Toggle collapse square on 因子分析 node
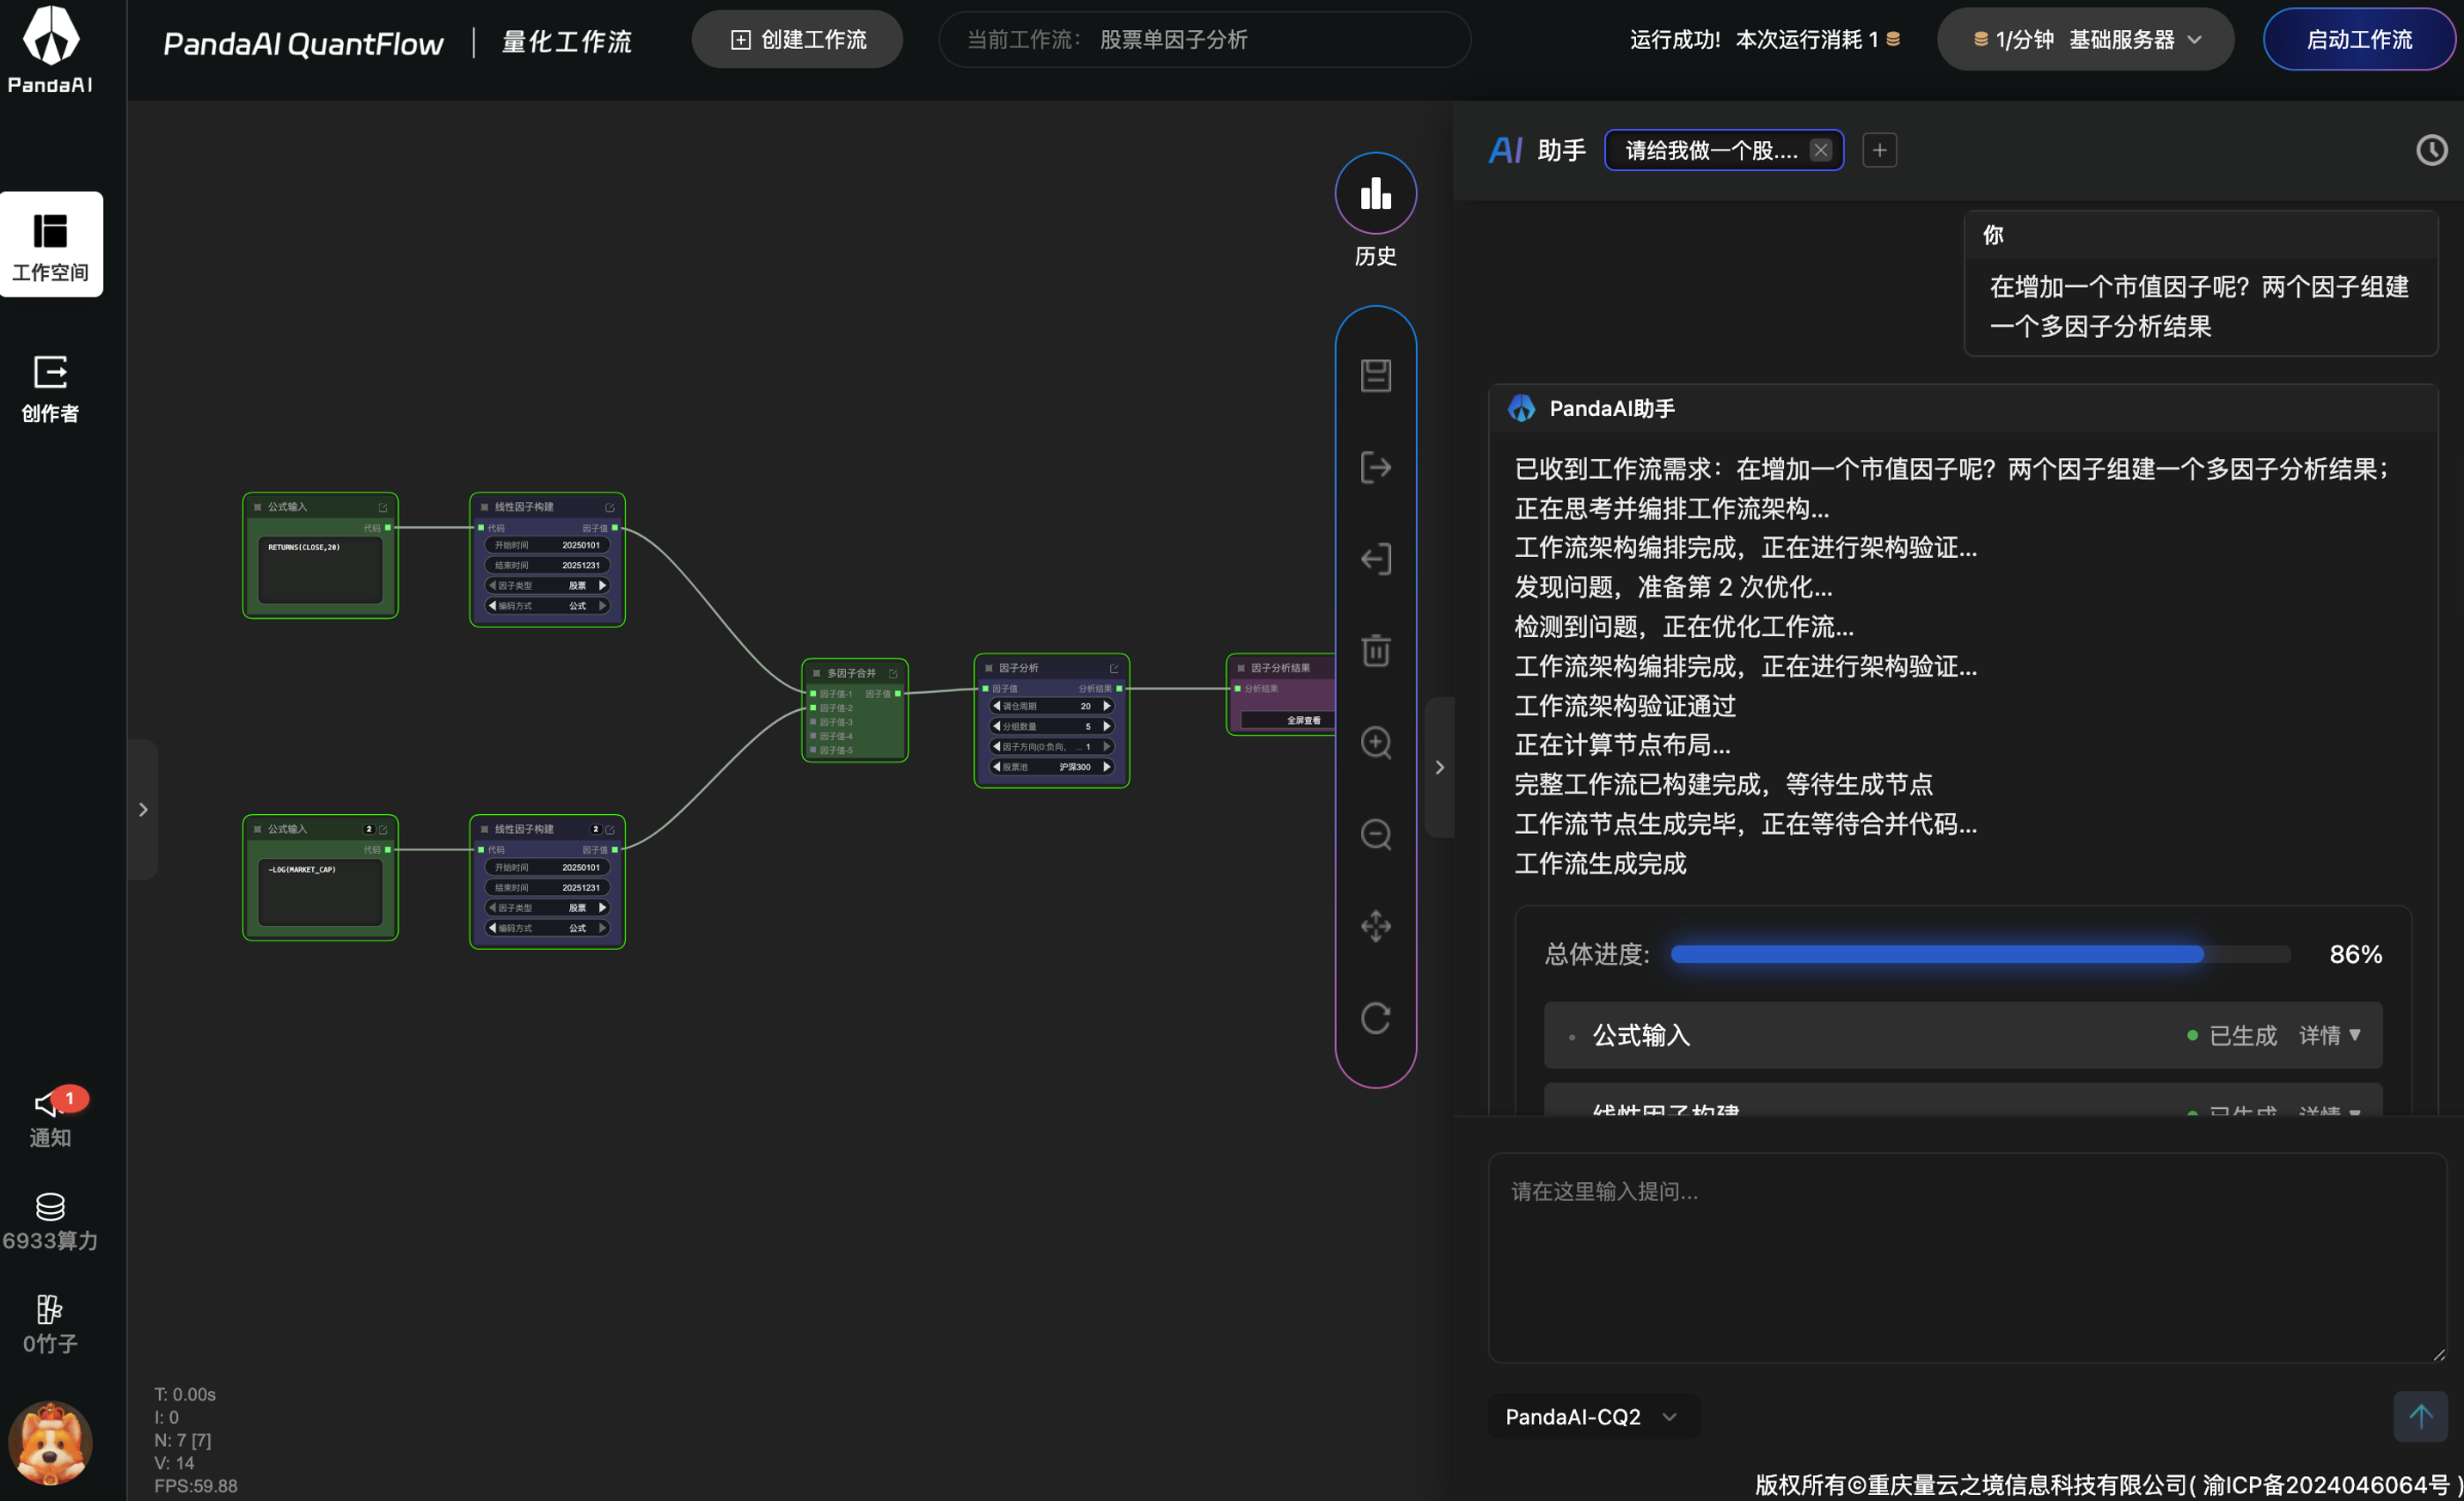Viewport: 2464px width, 1501px height. pyautogui.click(x=989, y=668)
